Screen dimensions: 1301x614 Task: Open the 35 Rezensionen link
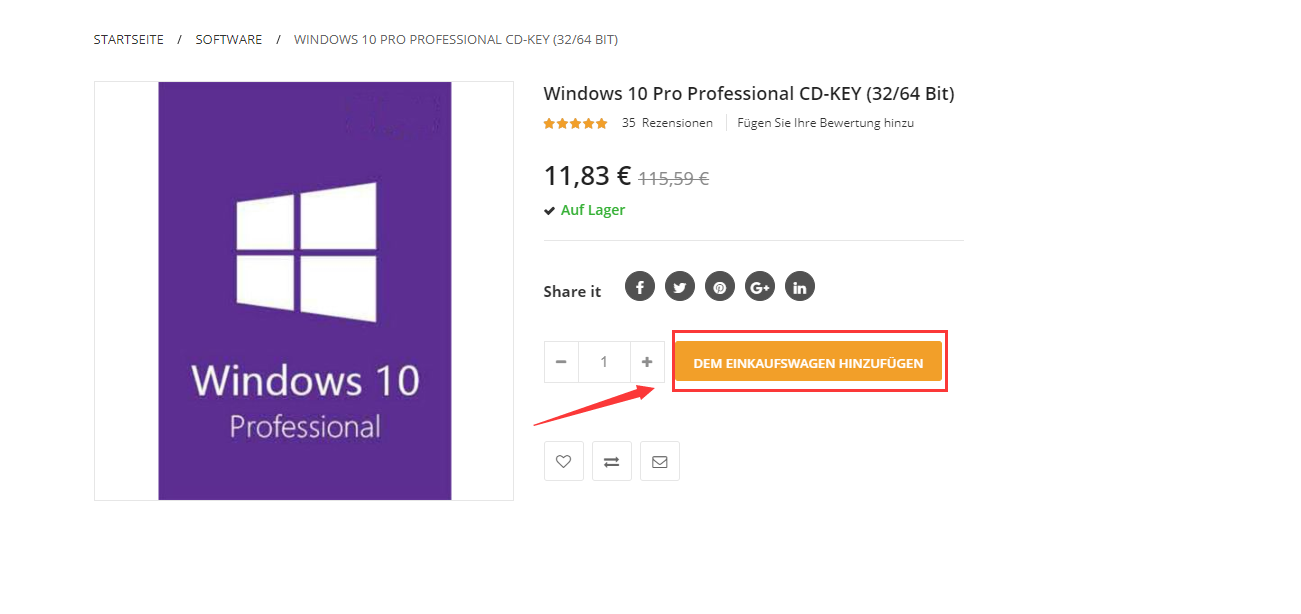point(667,123)
